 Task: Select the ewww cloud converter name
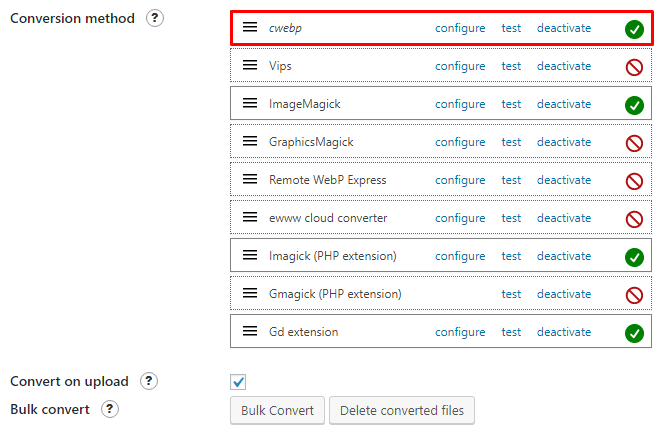[328, 218]
